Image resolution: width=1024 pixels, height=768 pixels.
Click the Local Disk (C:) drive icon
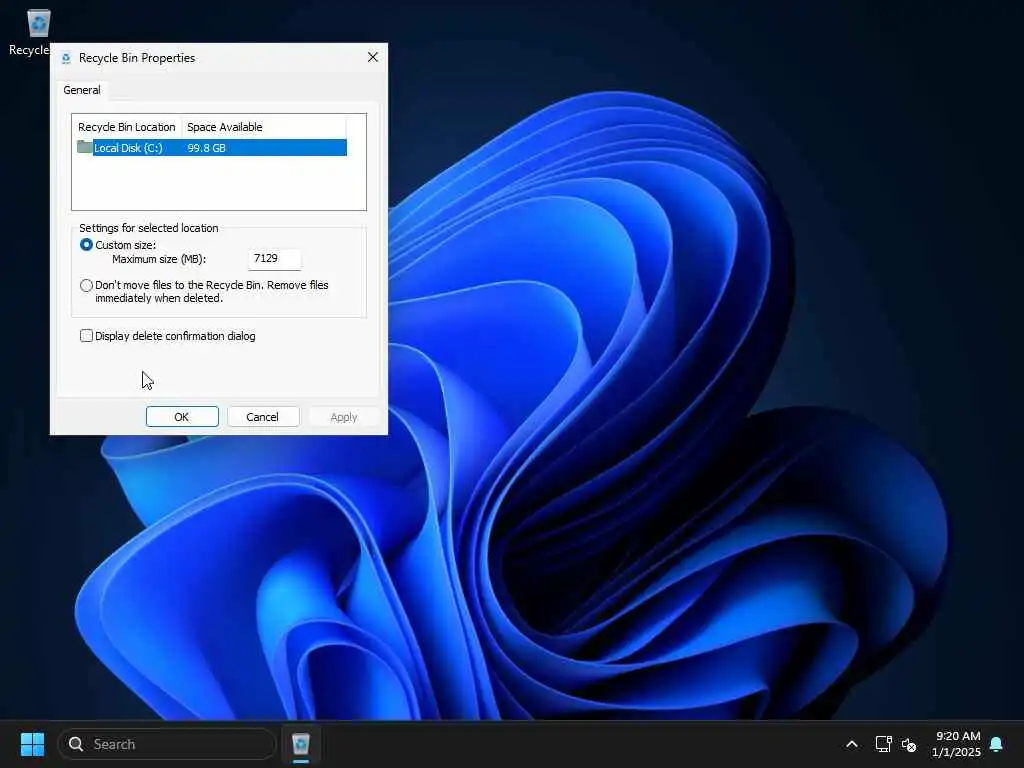click(84, 147)
